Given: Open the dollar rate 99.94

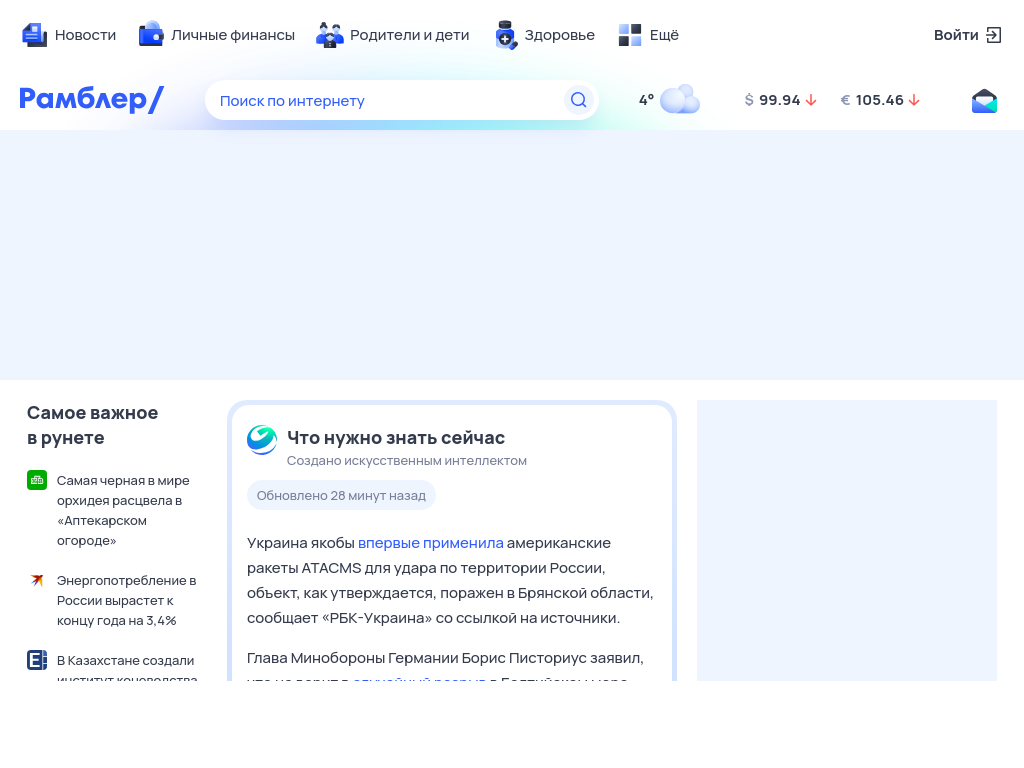Looking at the screenshot, I should [x=780, y=100].
